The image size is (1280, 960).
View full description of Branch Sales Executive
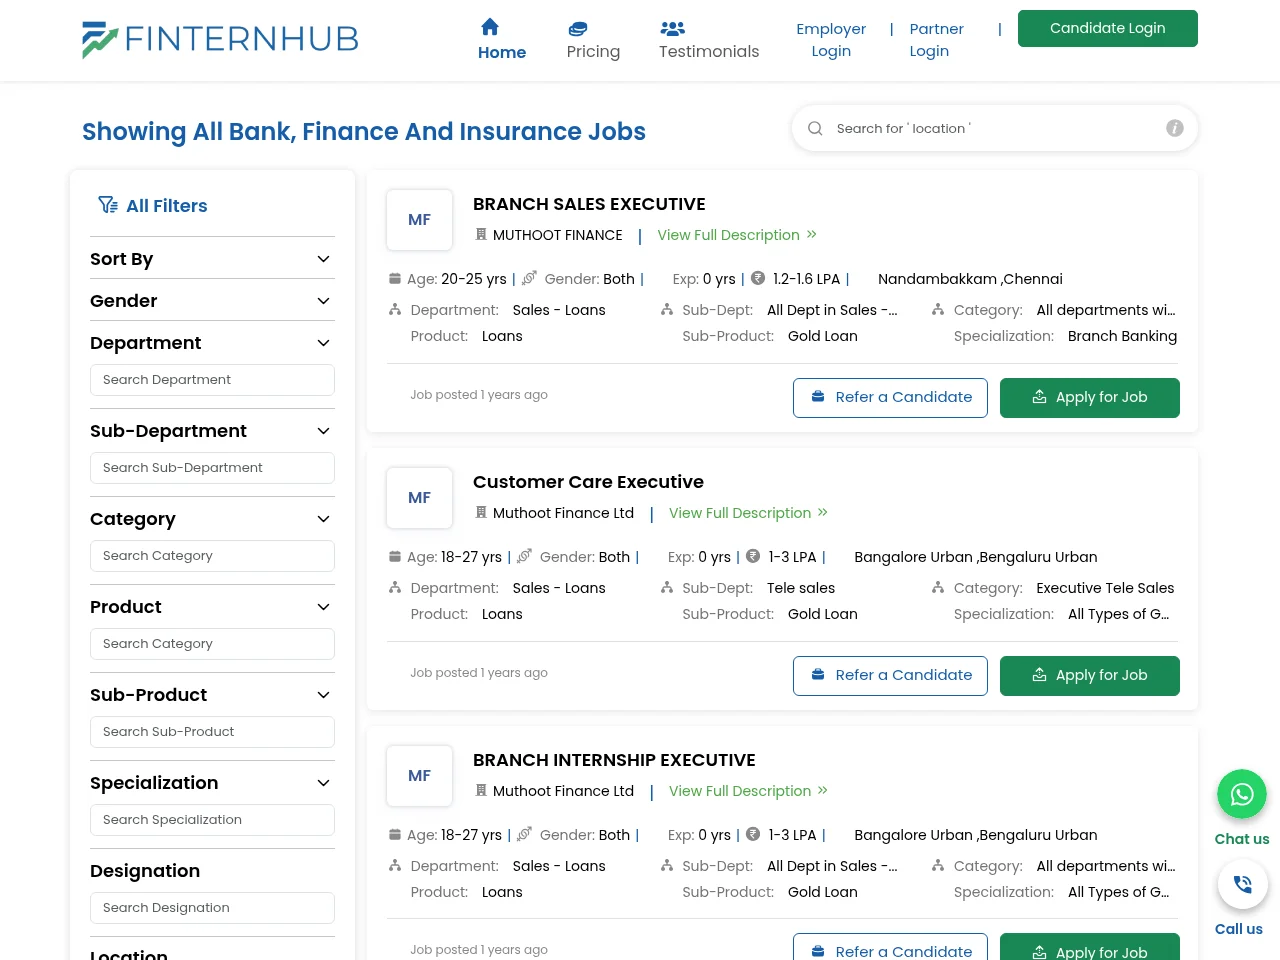coord(737,235)
